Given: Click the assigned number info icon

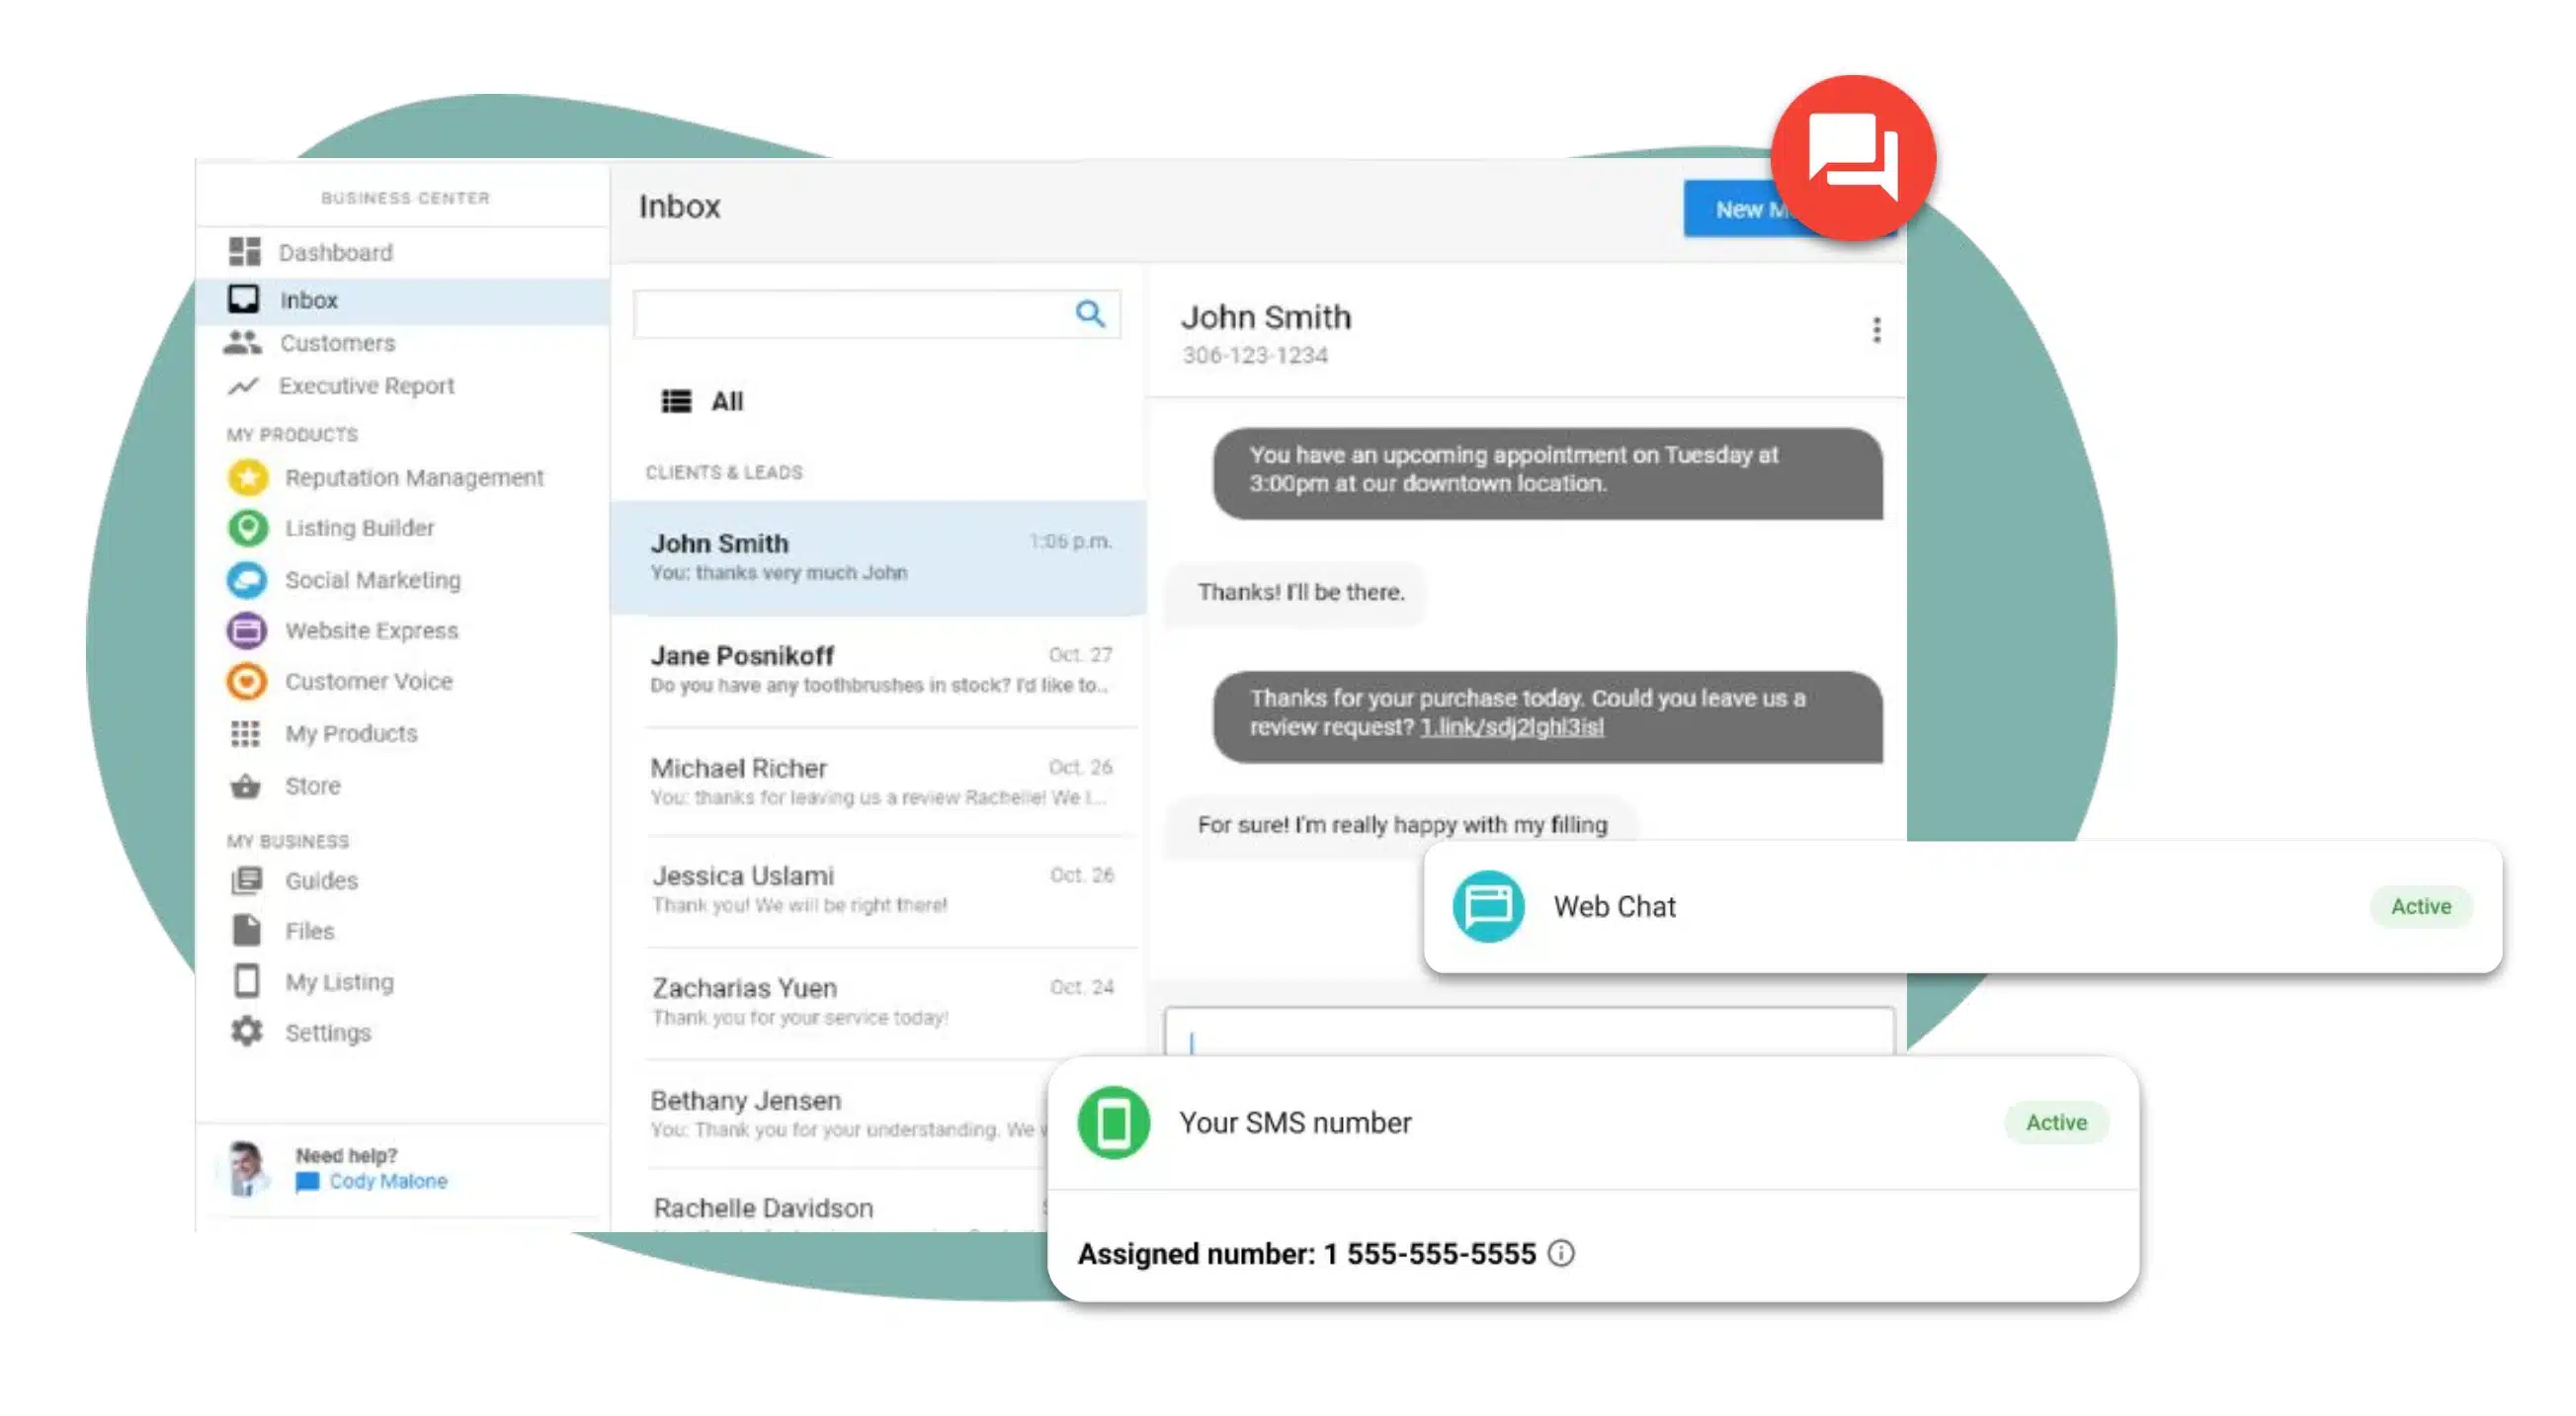Looking at the screenshot, I should point(1560,1253).
